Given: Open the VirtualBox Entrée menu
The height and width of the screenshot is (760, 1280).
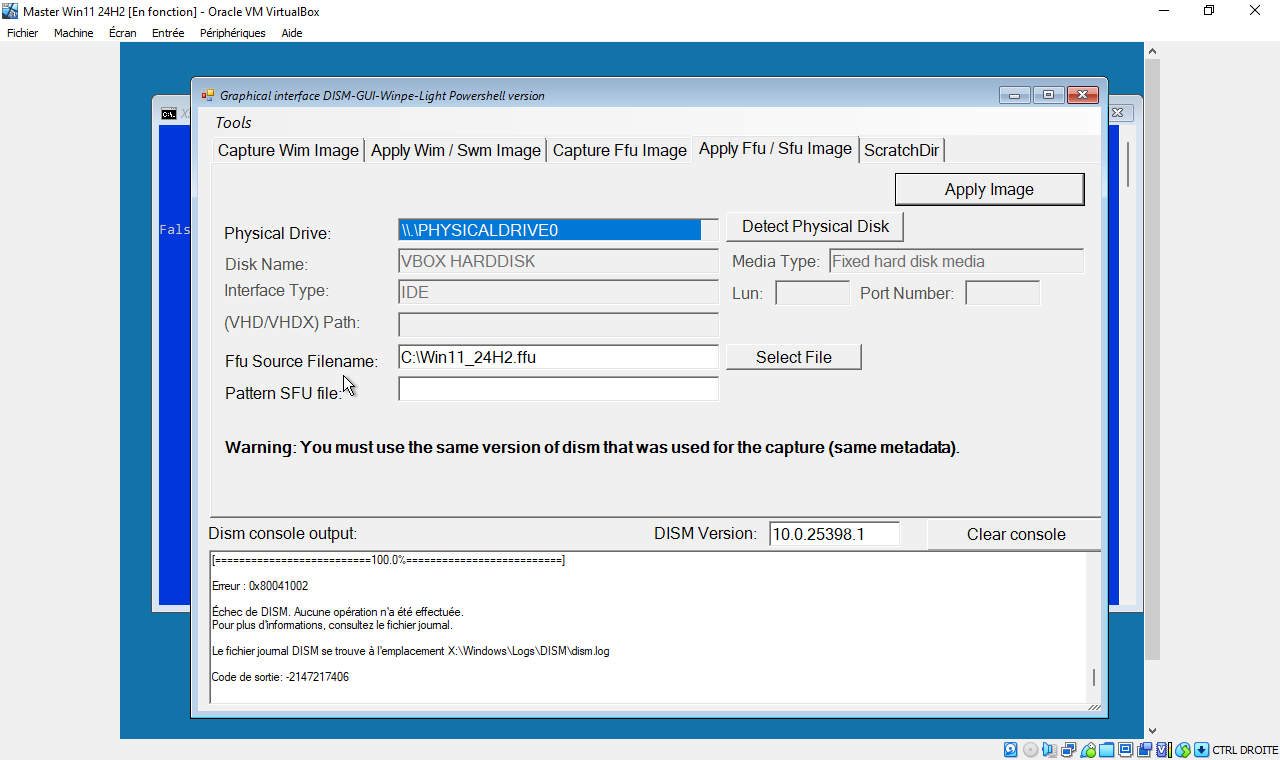Looking at the screenshot, I should coord(168,33).
